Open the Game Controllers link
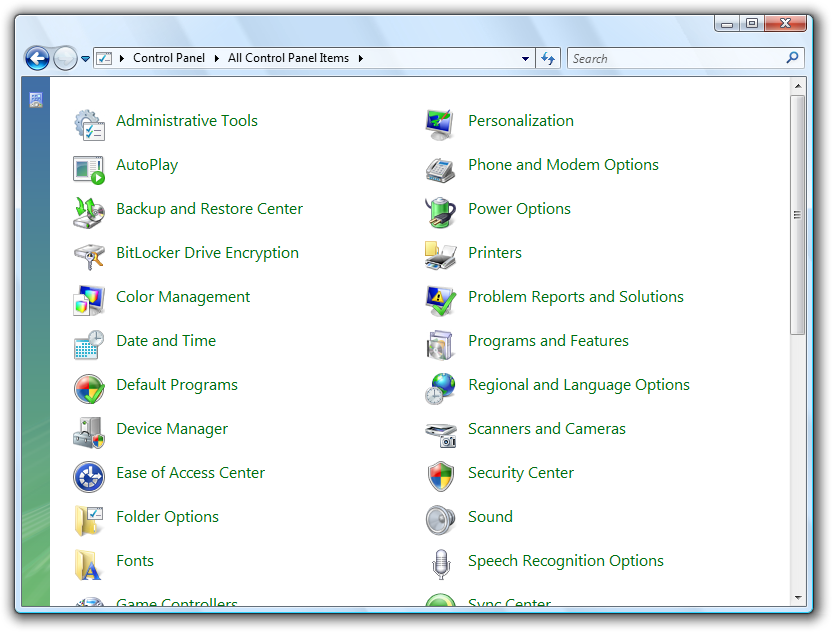832x632 pixels. pyautogui.click(x=177, y=602)
